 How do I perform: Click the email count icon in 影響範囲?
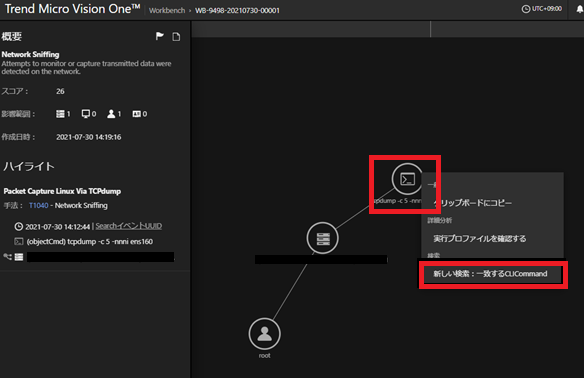pos(137,114)
